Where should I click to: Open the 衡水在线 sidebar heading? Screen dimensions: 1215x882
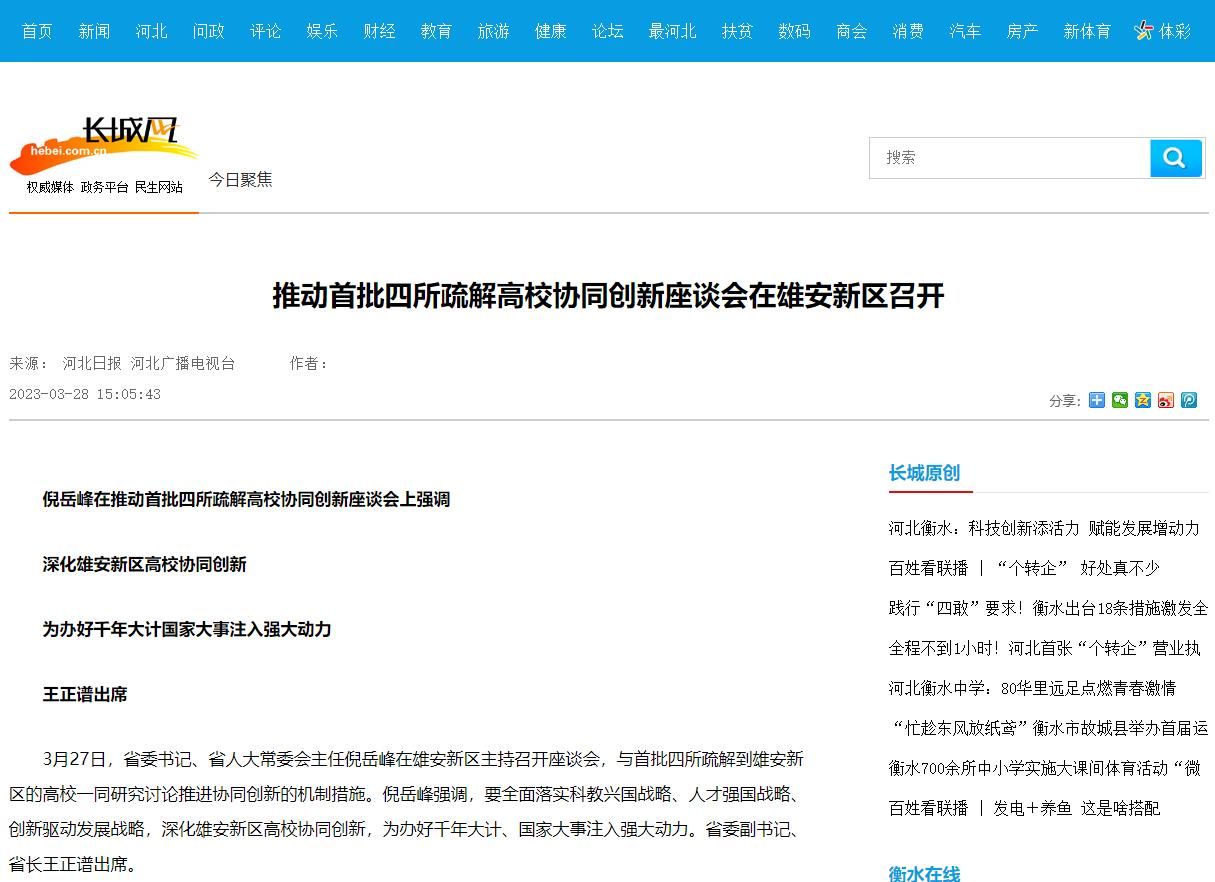(924, 873)
